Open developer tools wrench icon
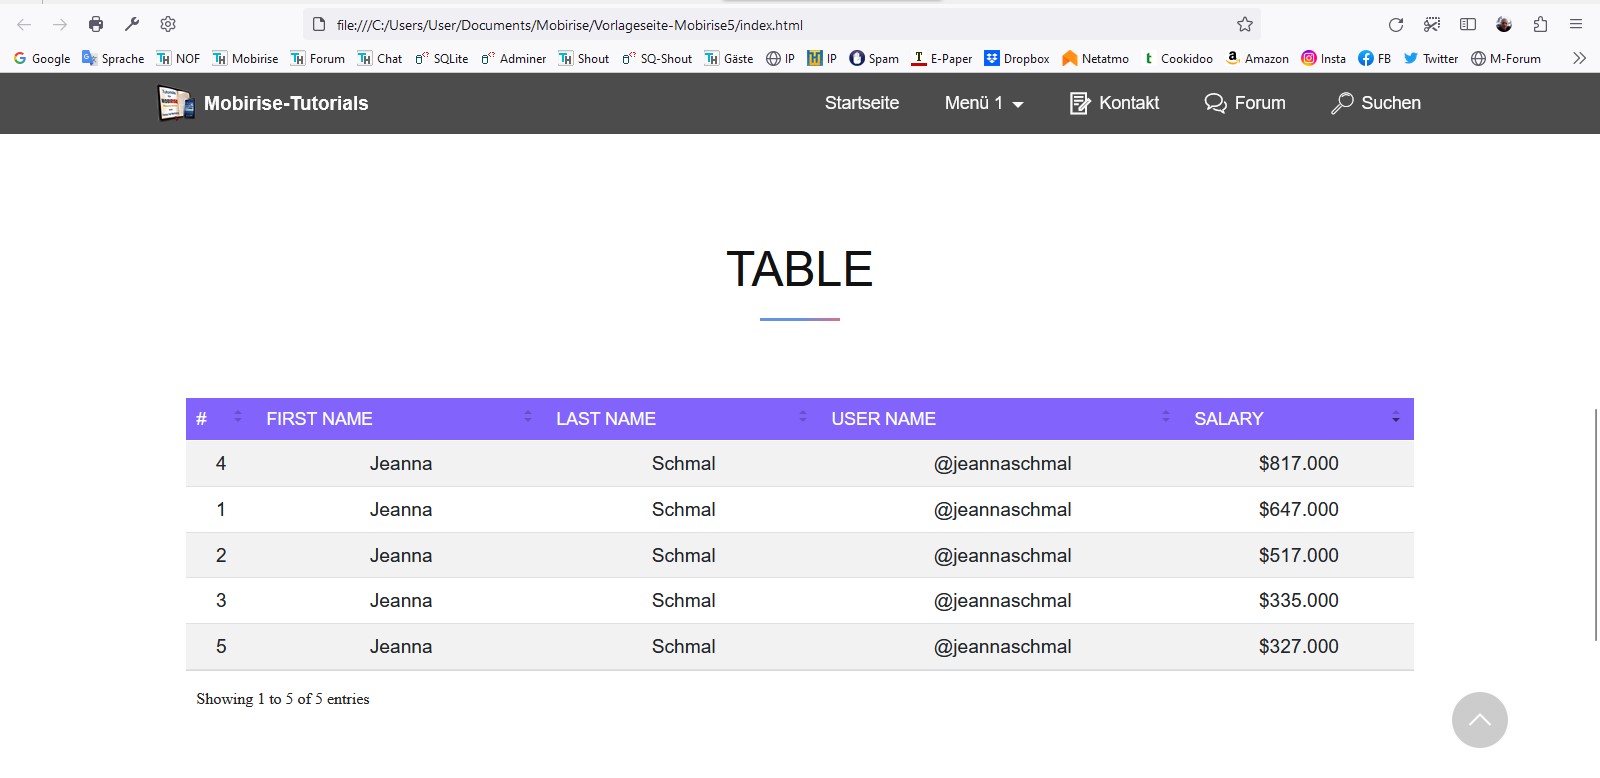 pos(132,24)
